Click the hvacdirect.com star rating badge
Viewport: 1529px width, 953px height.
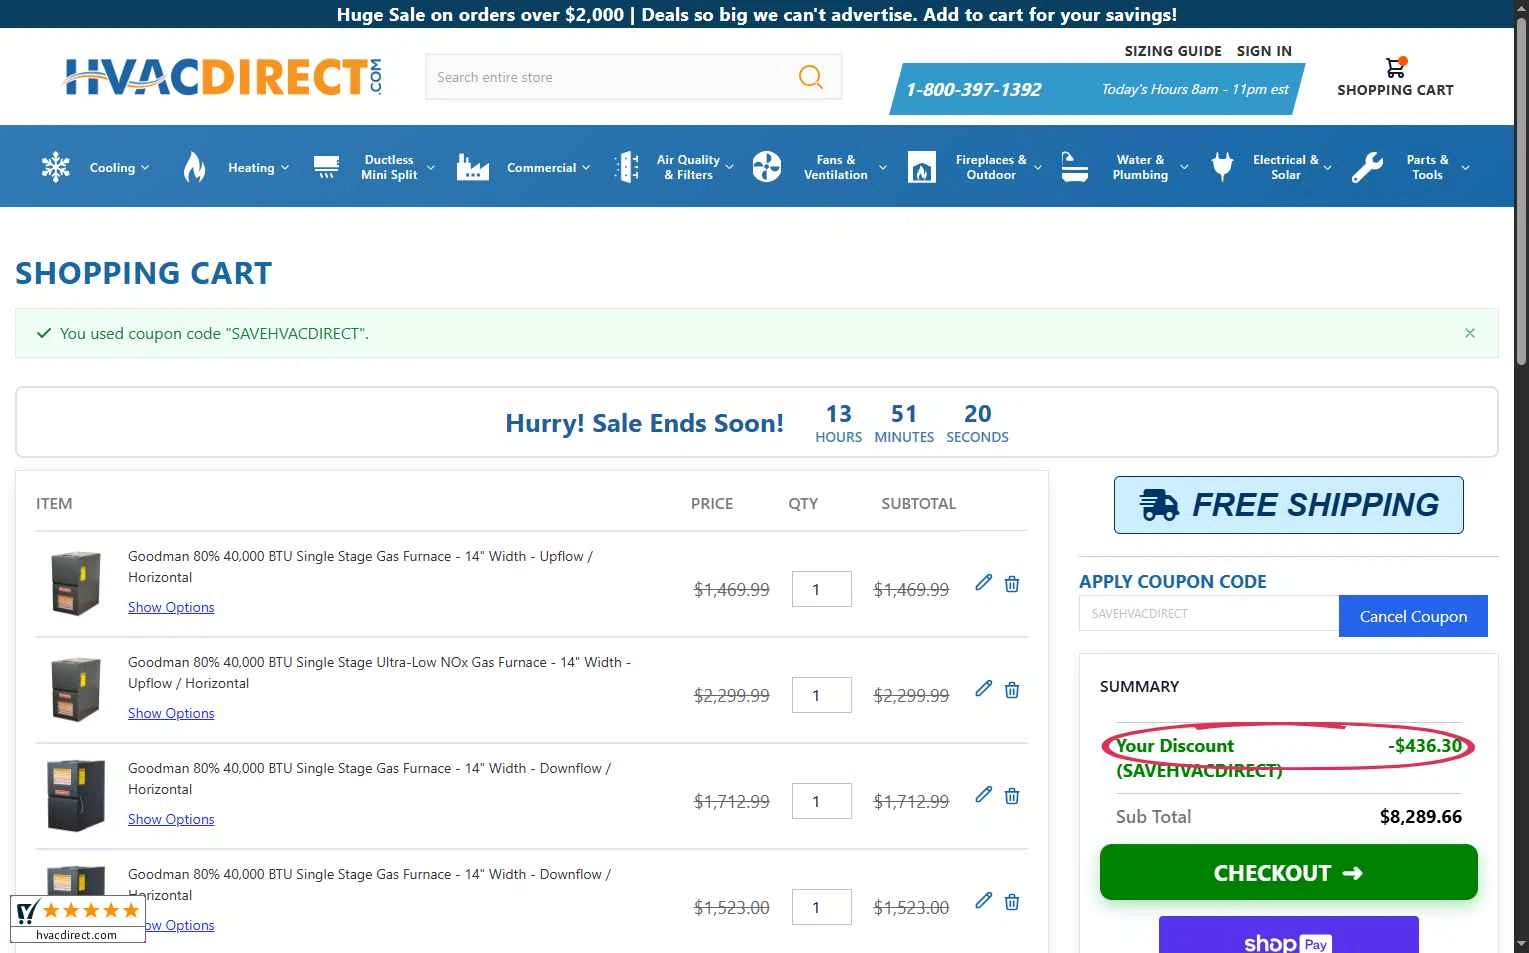pos(78,919)
